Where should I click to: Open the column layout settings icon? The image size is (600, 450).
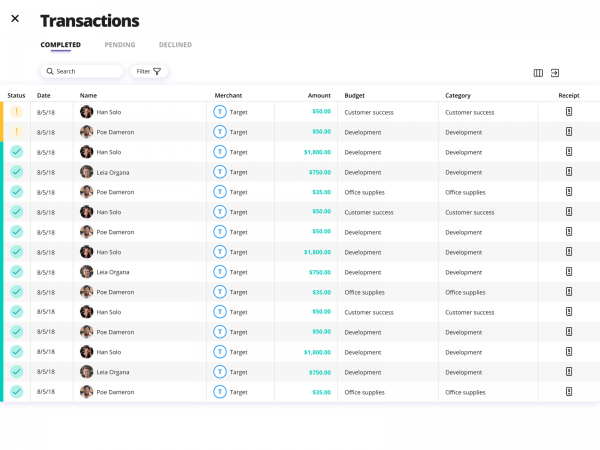pyautogui.click(x=538, y=72)
